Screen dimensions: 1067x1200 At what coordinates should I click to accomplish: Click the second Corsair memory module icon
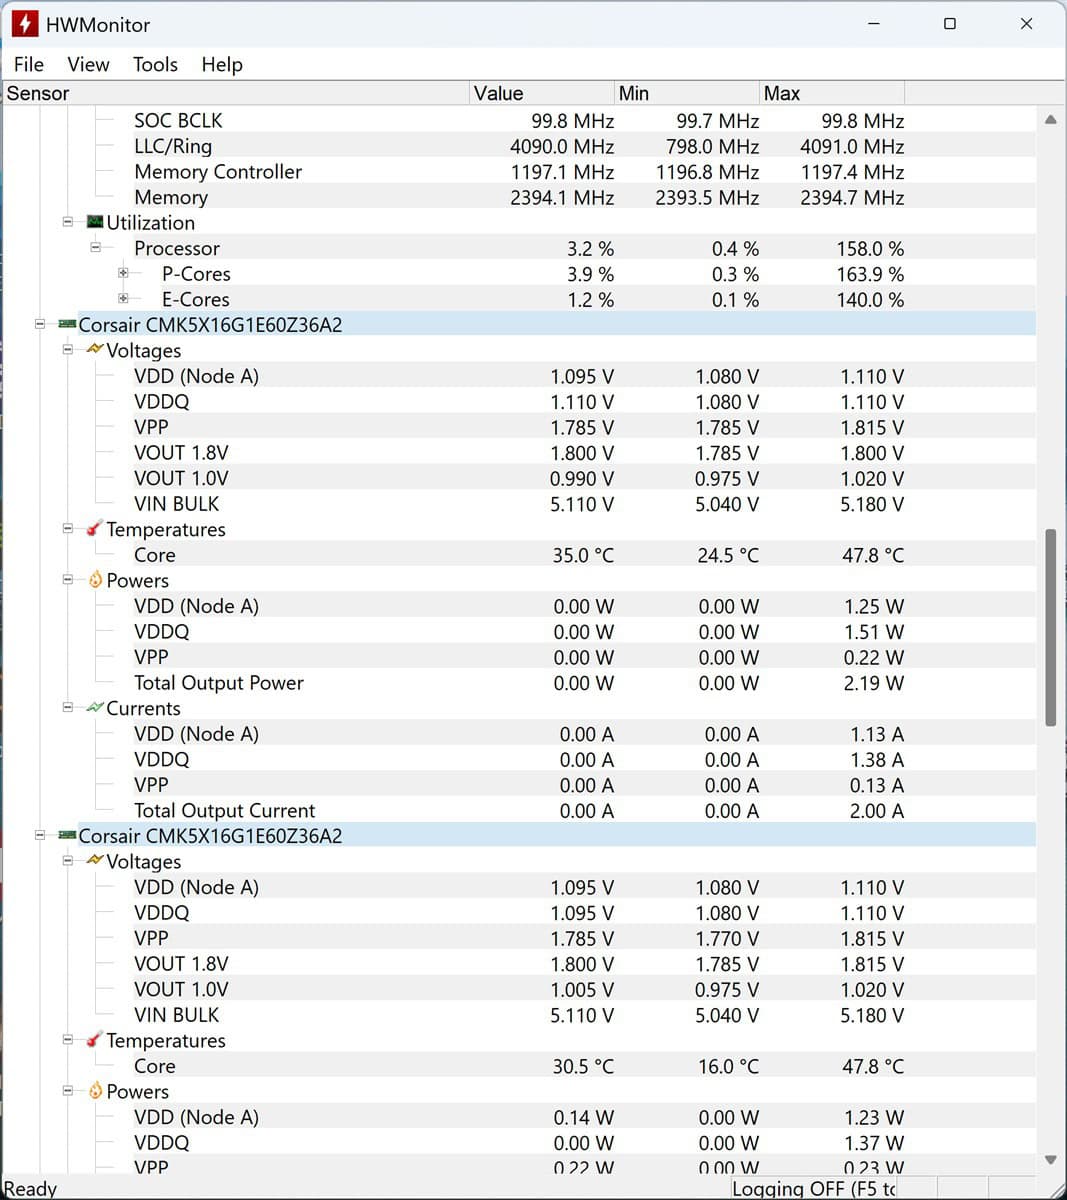(x=67, y=836)
